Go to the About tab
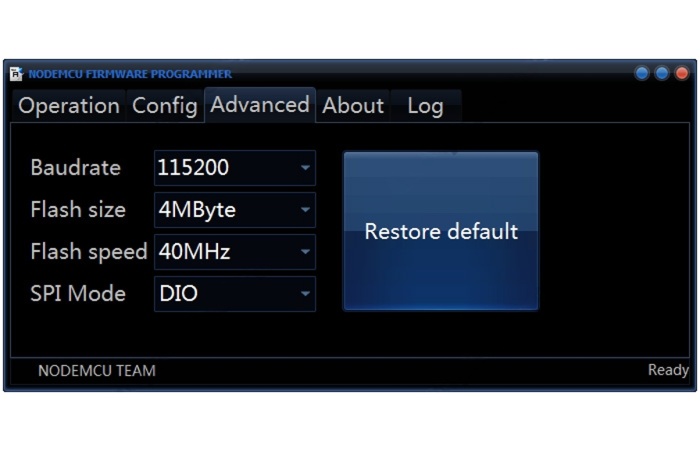 [353, 106]
